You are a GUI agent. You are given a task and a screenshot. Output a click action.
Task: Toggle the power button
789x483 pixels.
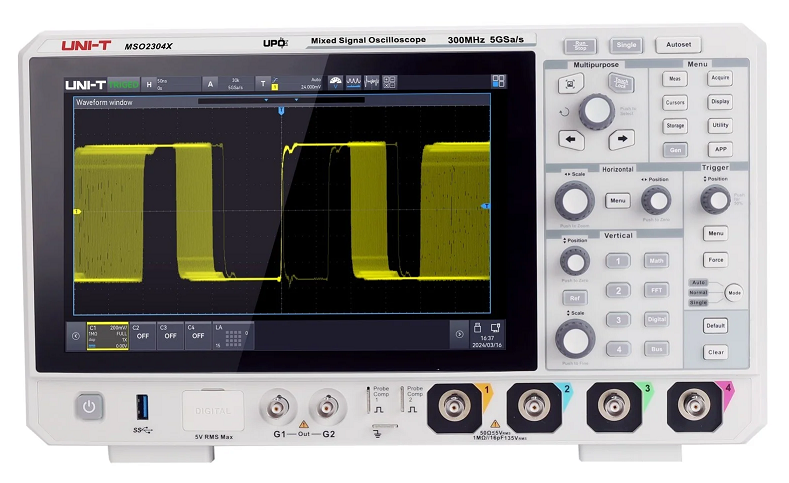[x=90, y=407]
